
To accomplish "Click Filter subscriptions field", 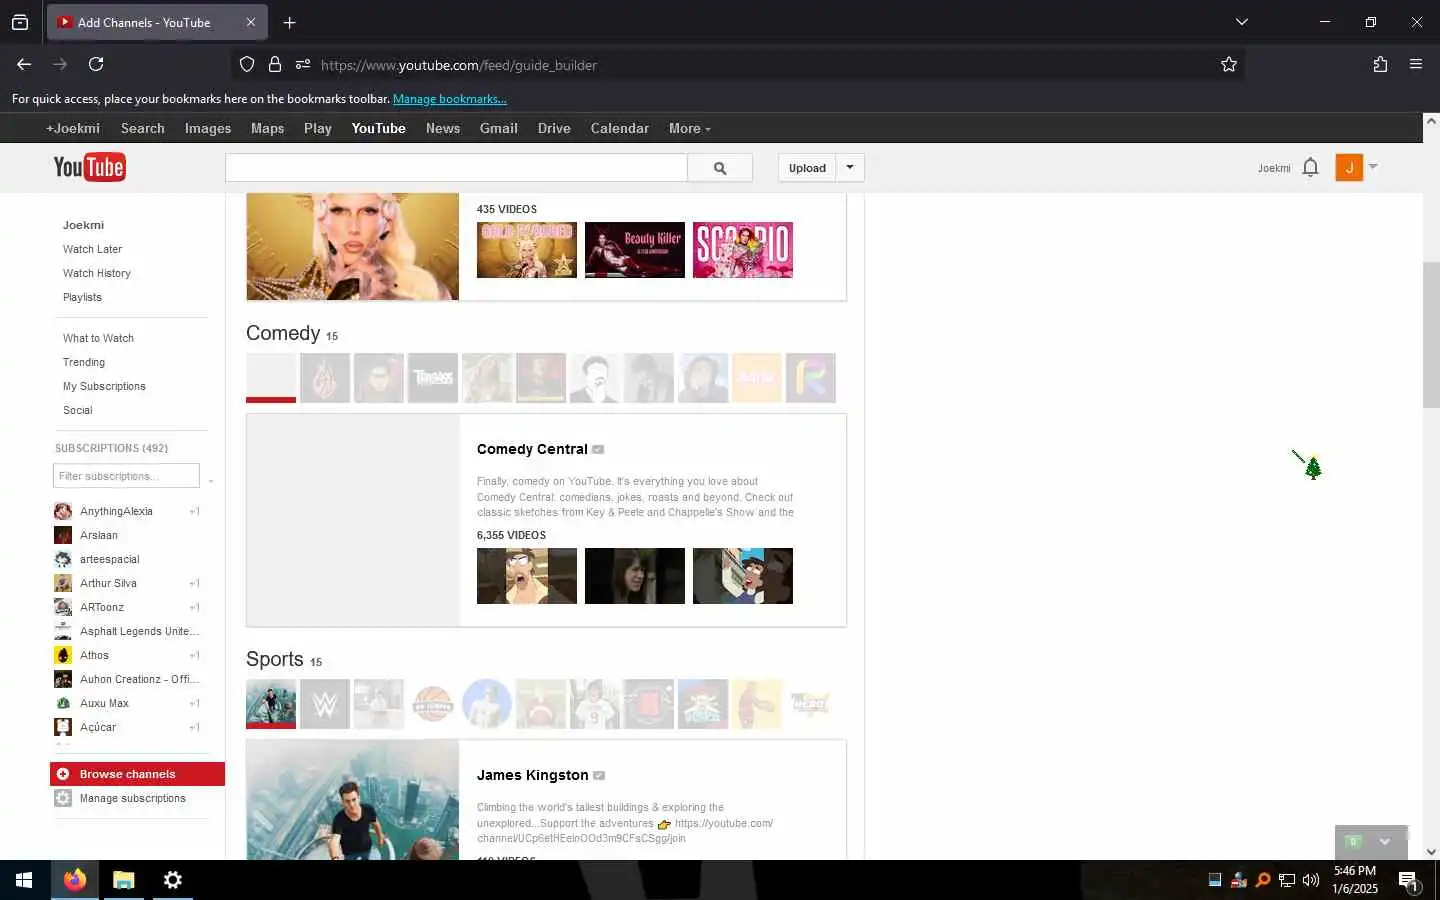I will point(126,476).
